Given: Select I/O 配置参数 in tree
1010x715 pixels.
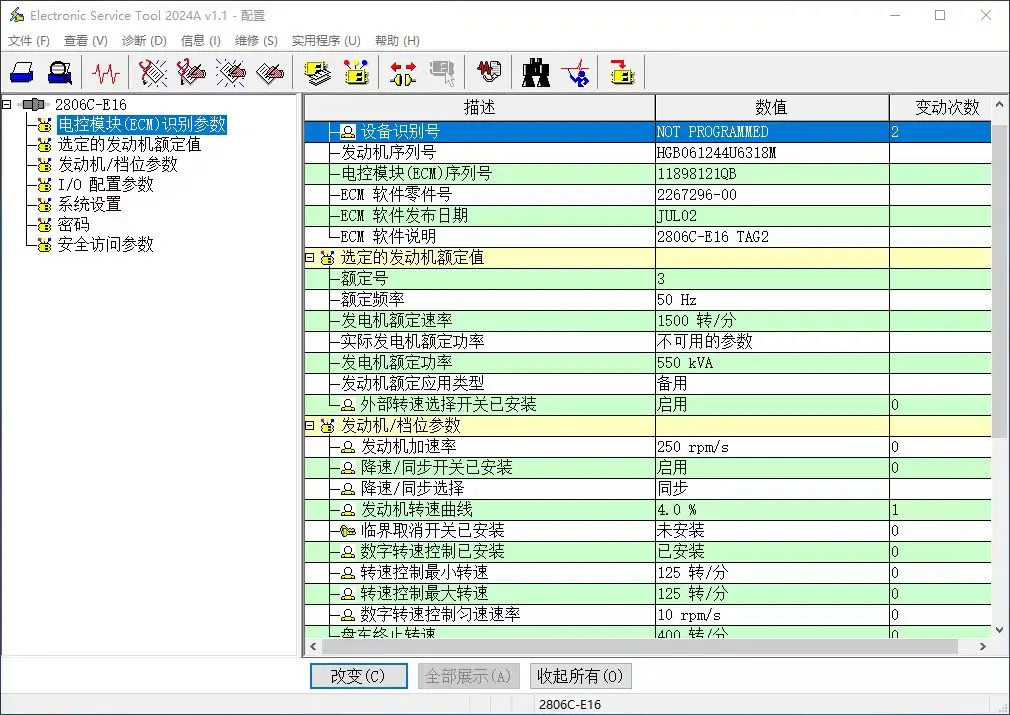Looking at the screenshot, I should [x=106, y=184].
